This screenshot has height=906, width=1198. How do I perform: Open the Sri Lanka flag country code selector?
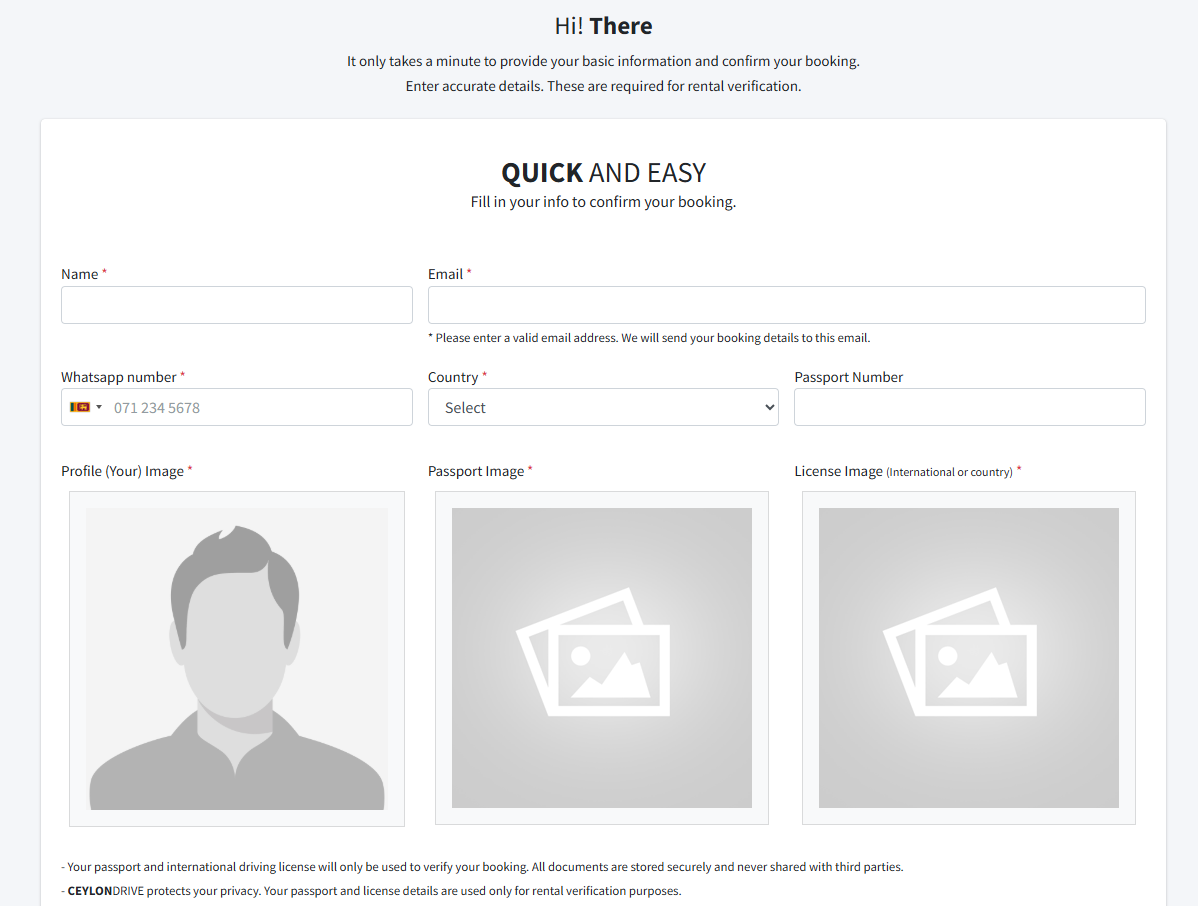coord(86,407)
